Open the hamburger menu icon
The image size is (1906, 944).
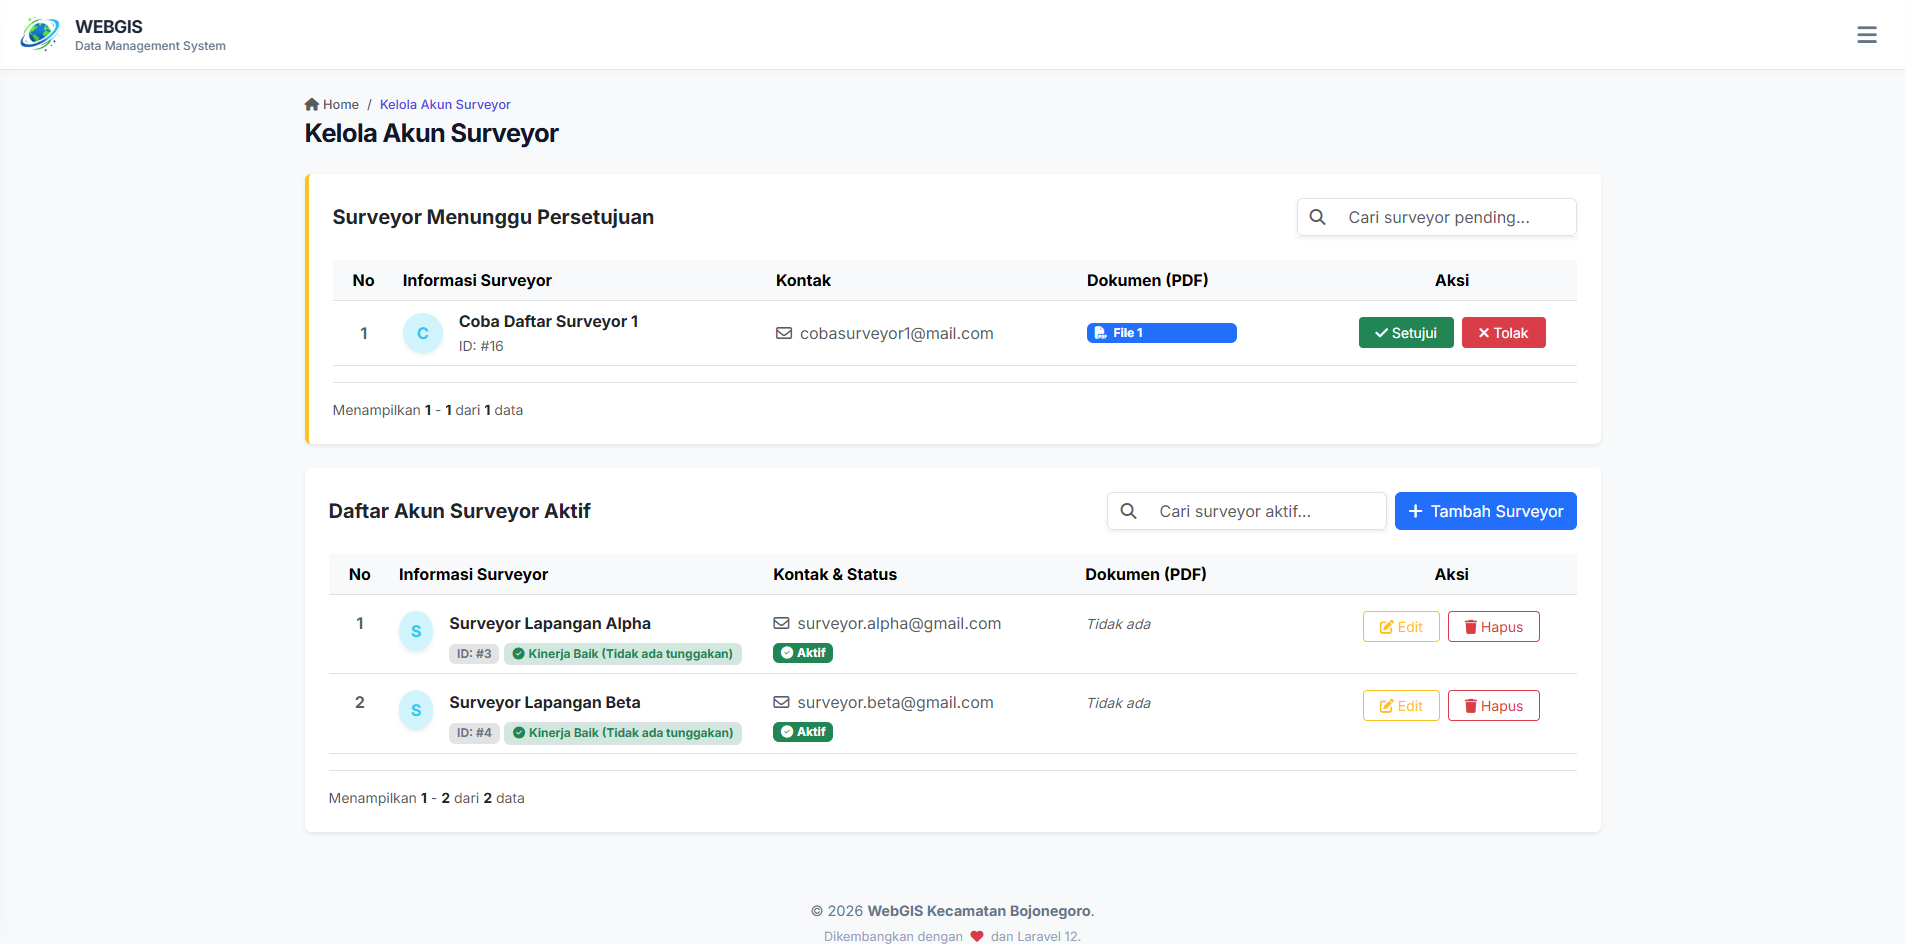click(1866, 35)
